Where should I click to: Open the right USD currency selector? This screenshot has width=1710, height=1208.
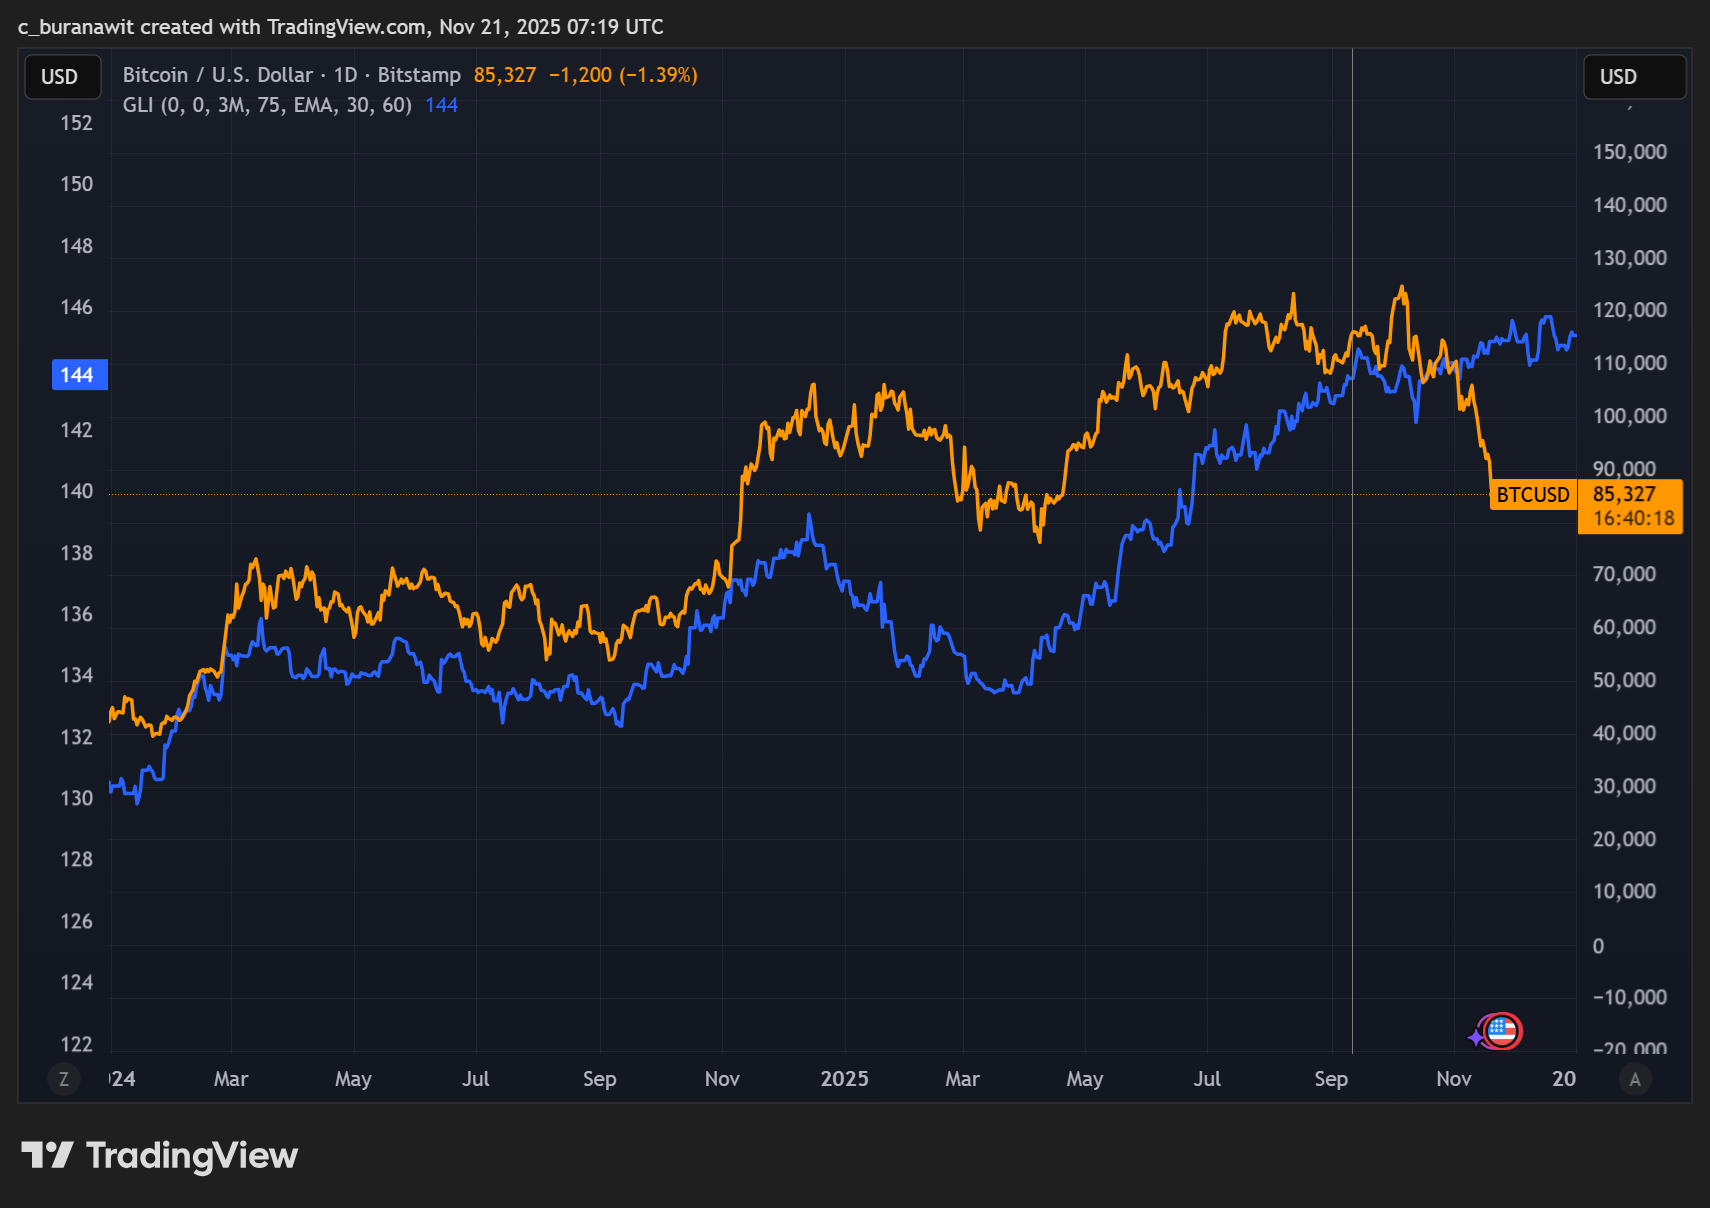(1633, 77)
